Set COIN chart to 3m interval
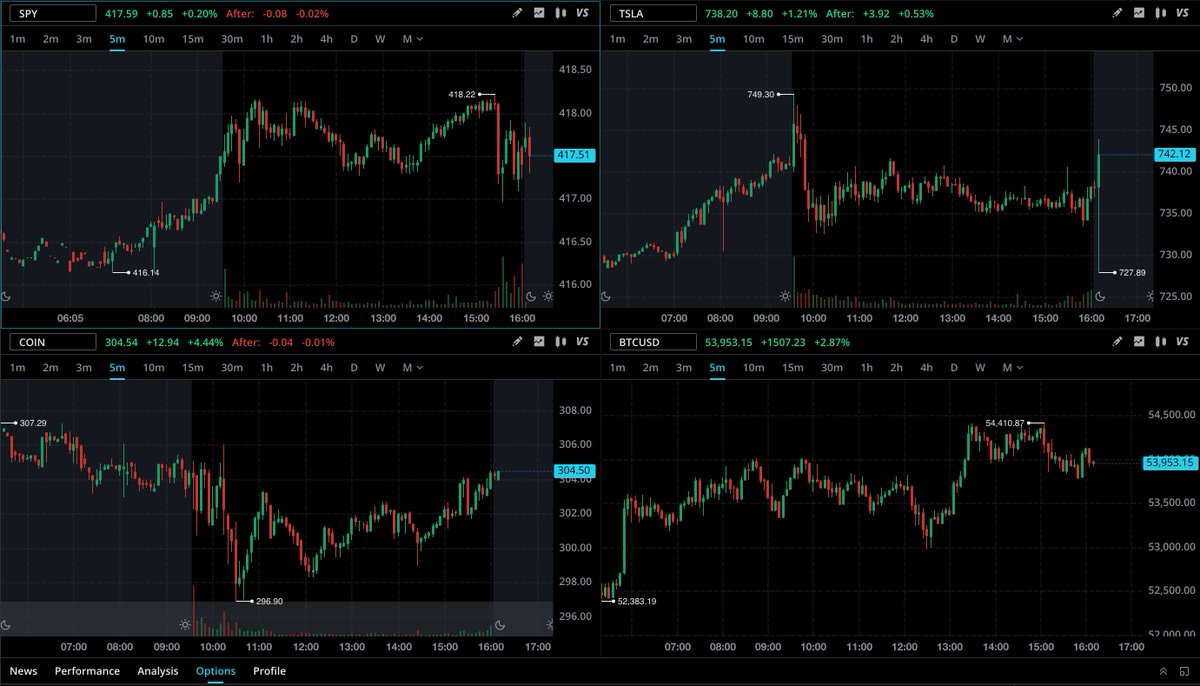This screenshot has height=686, width=1200. (x=83, y=367)
